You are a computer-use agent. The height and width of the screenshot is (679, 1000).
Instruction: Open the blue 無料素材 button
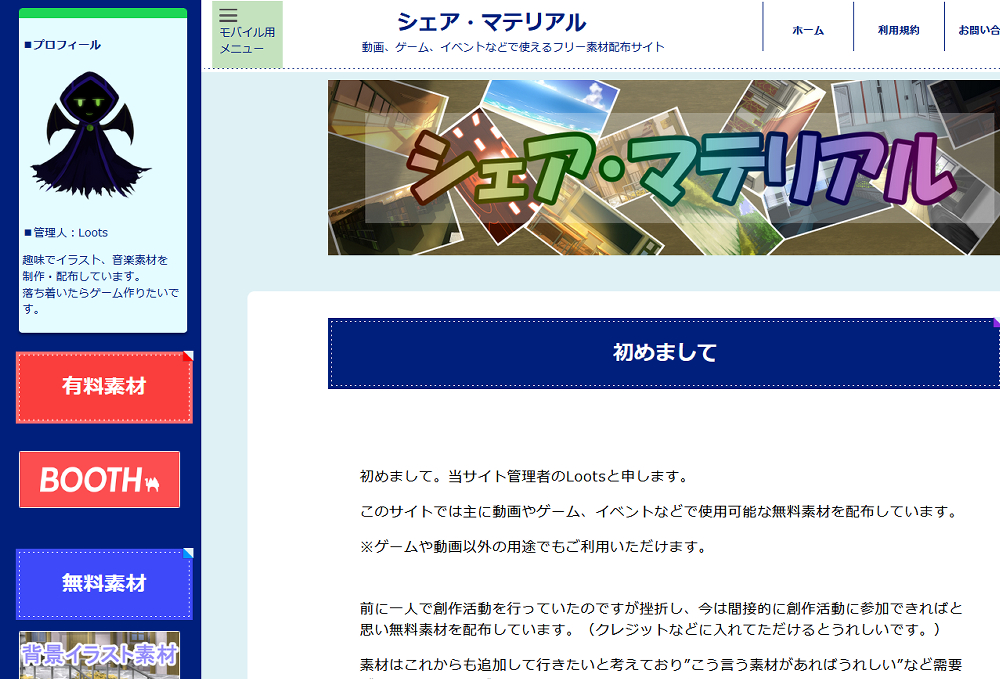coord(104,583)
